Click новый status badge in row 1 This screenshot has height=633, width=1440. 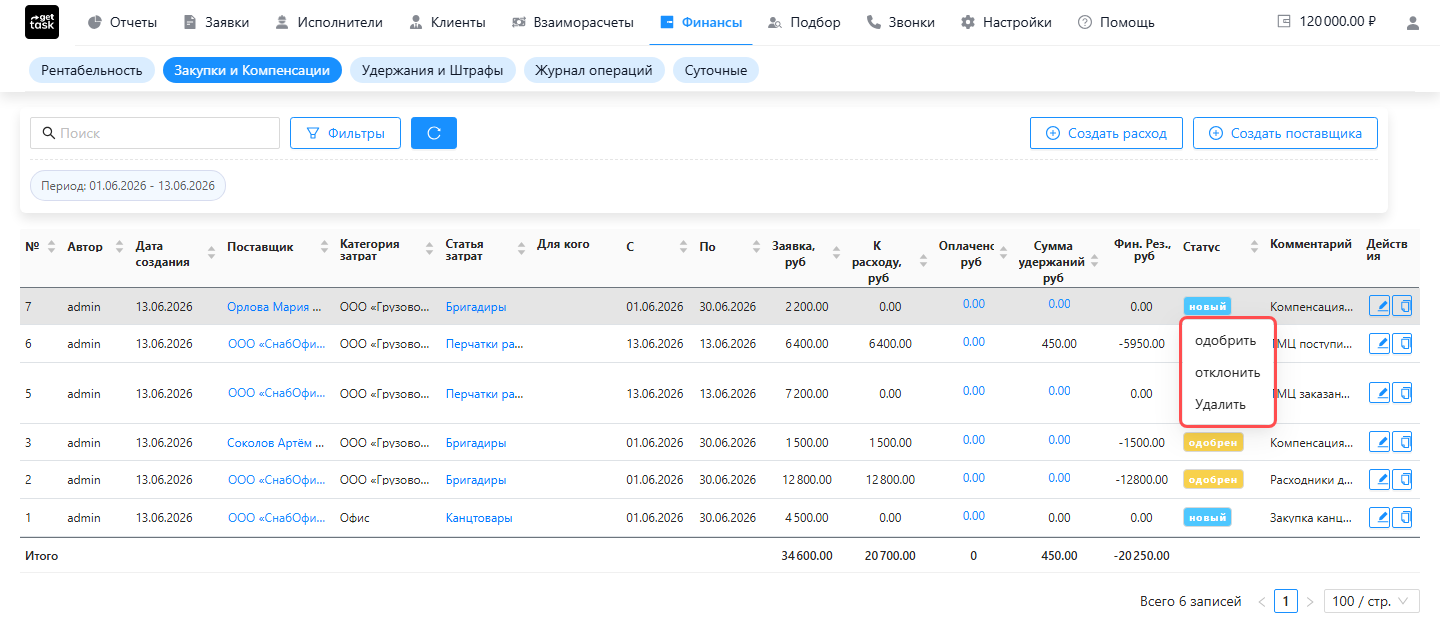tap(1207, 517)
